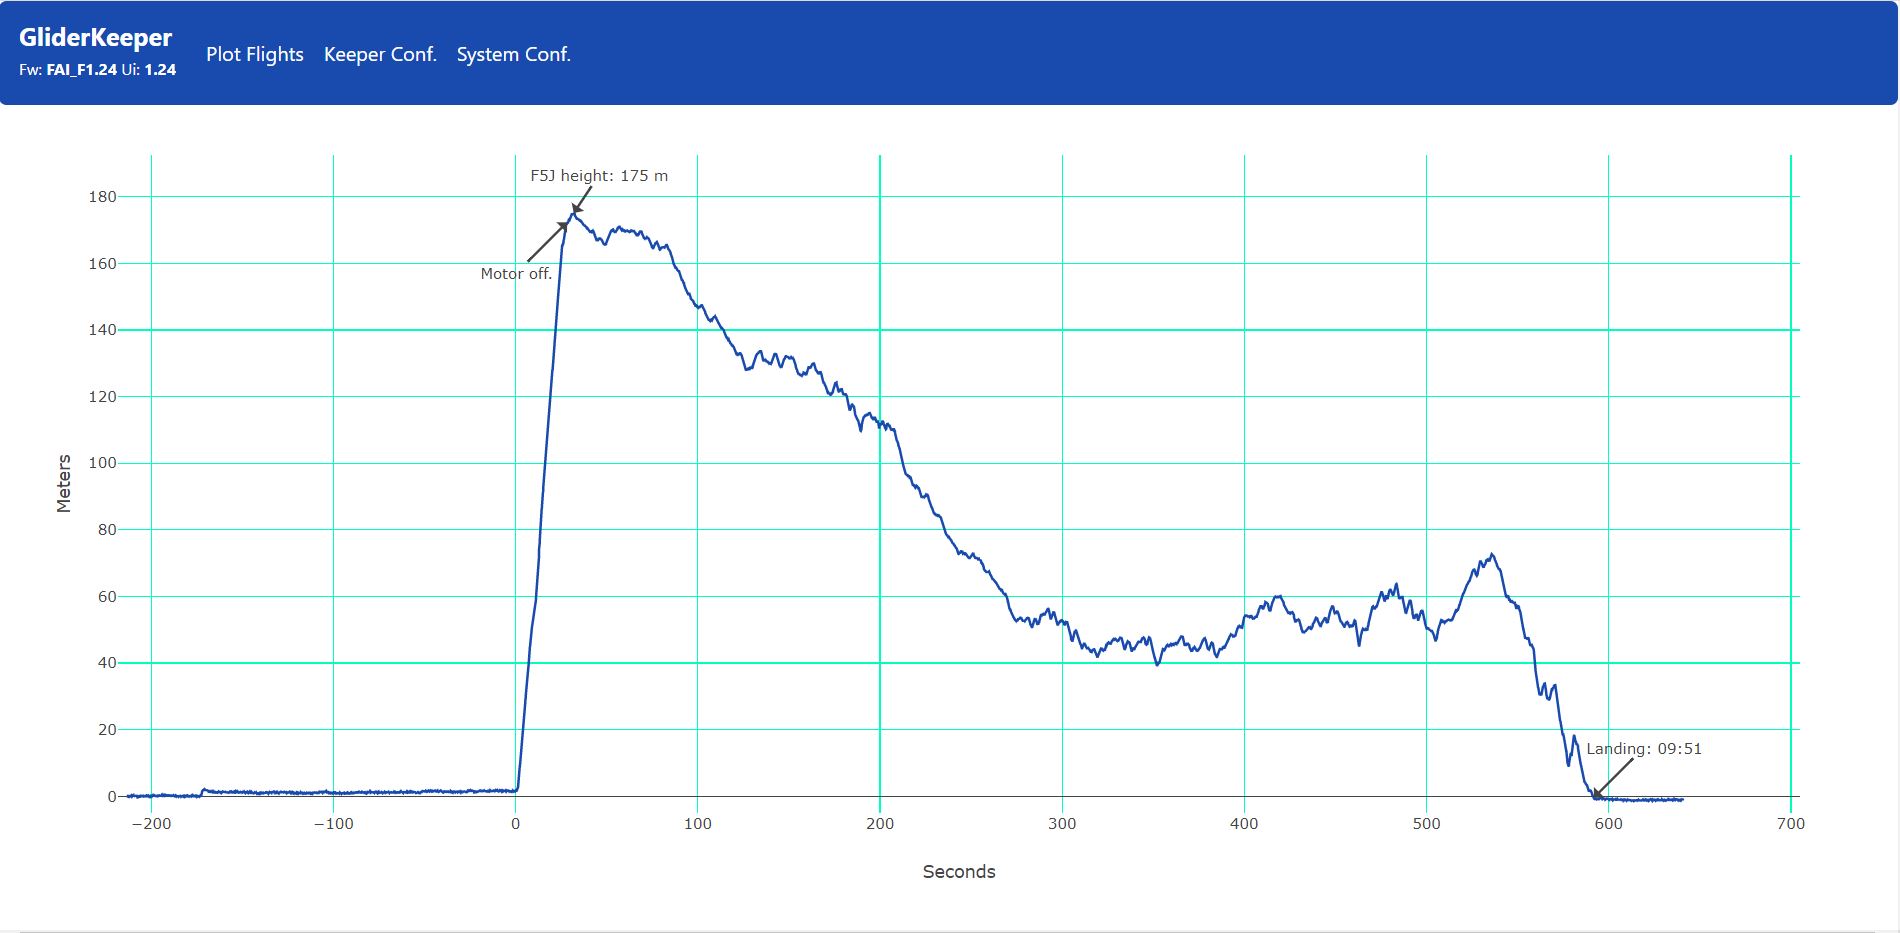The width and height of the screenshot is (1900, 933).
Task: Click the GliderKeeper brand title
Action: (x=96, y=38)
